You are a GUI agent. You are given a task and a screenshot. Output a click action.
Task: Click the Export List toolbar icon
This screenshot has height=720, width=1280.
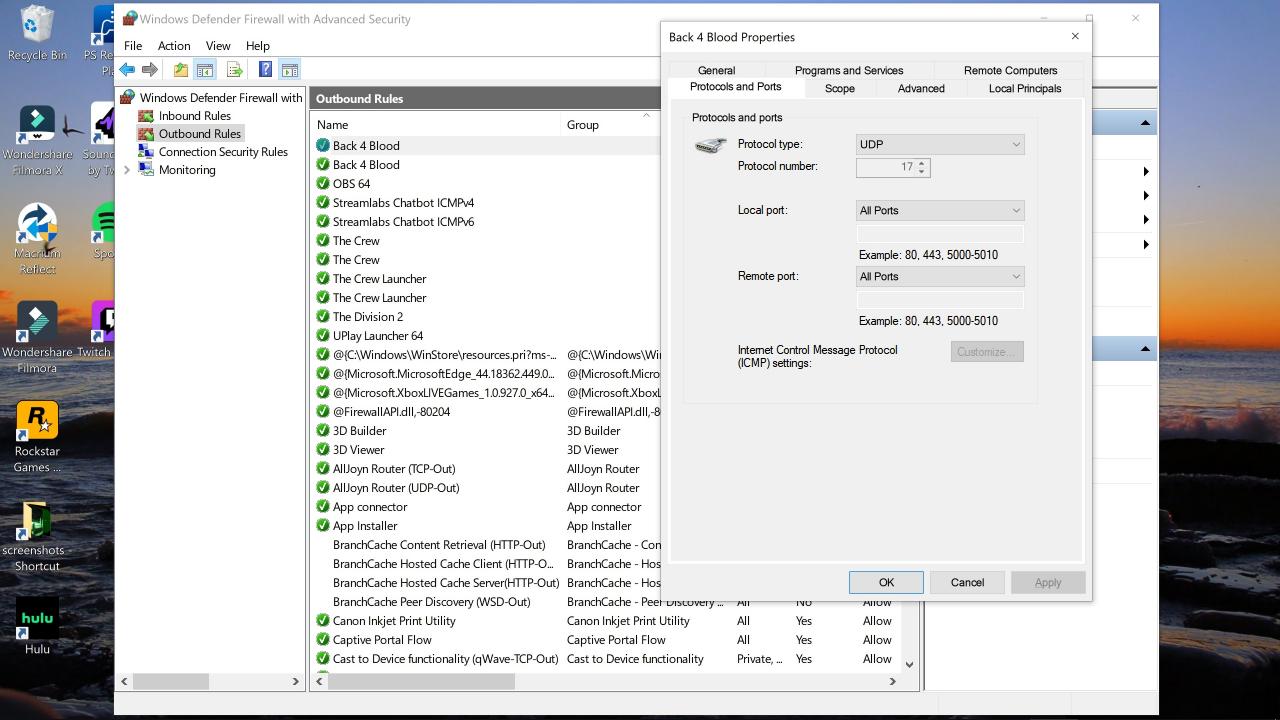click(x=234, y=69)
